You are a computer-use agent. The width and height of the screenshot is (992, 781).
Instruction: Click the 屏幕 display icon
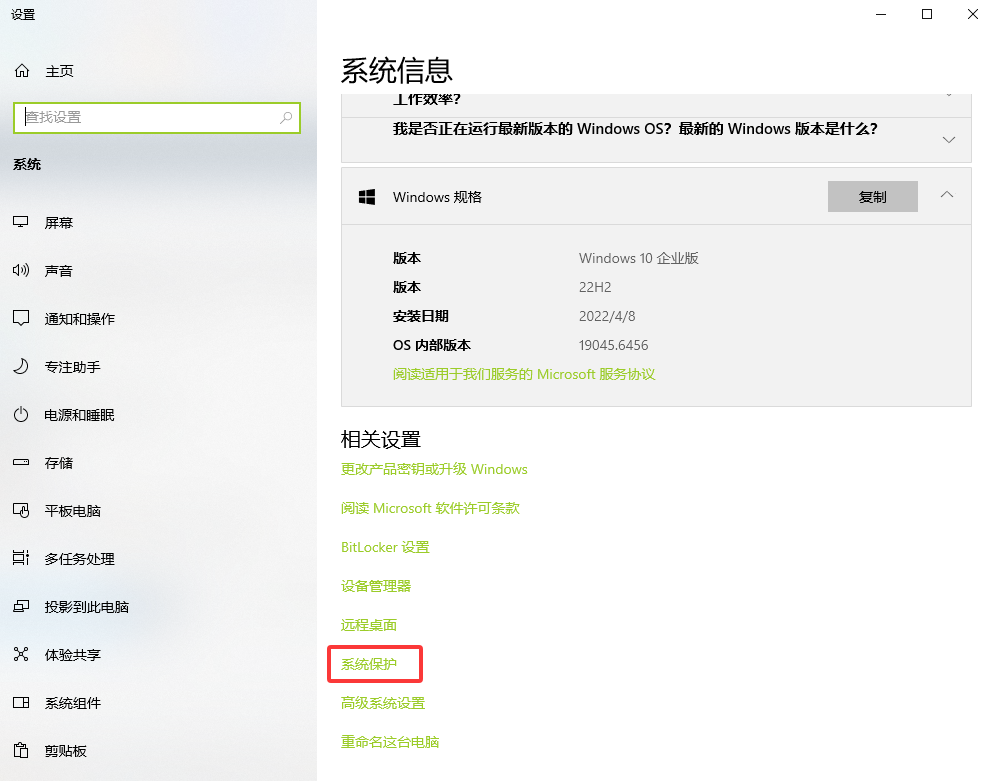click(x=21, y=222)
